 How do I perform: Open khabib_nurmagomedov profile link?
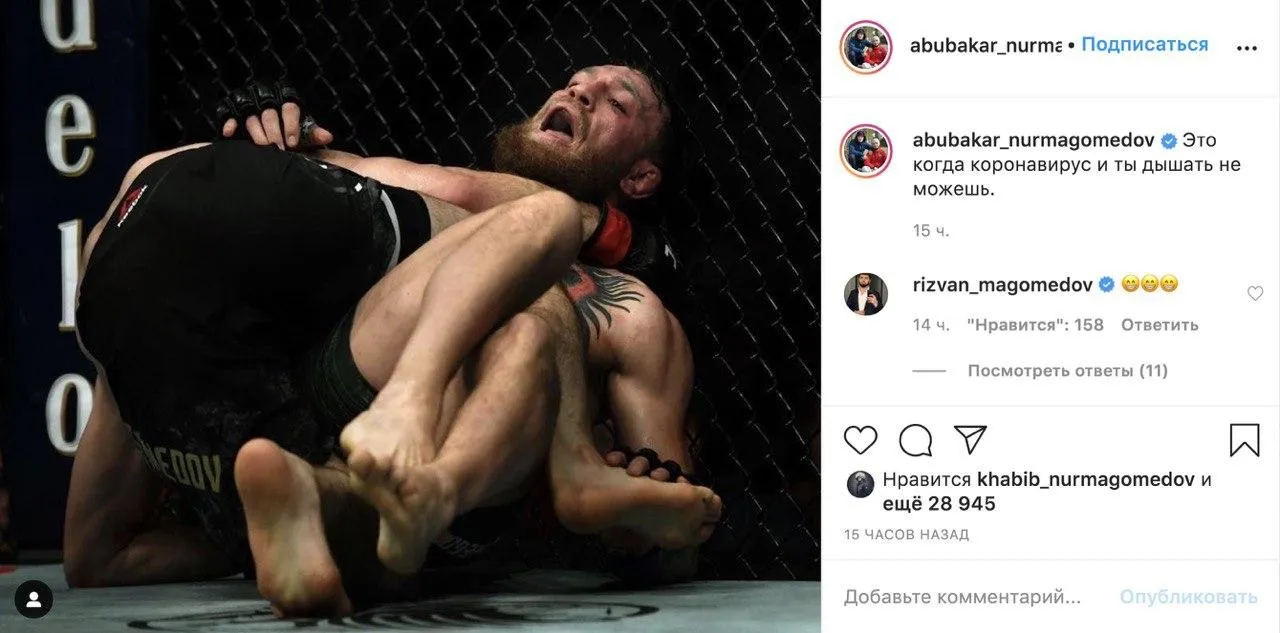(1085, 479)
